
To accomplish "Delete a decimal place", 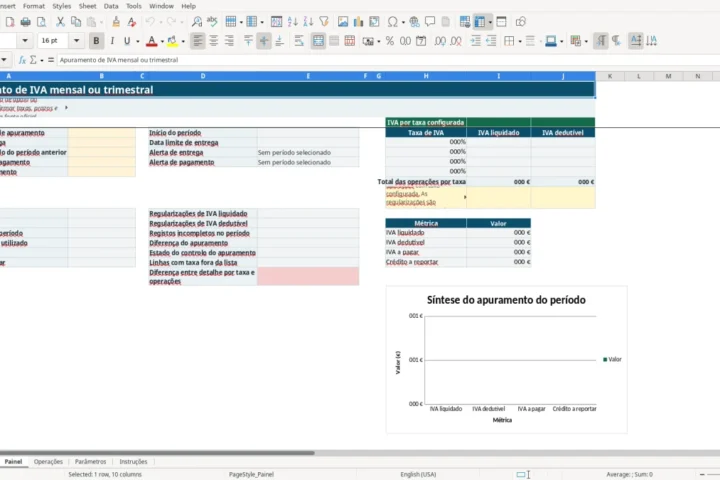I will click(456, 41).
